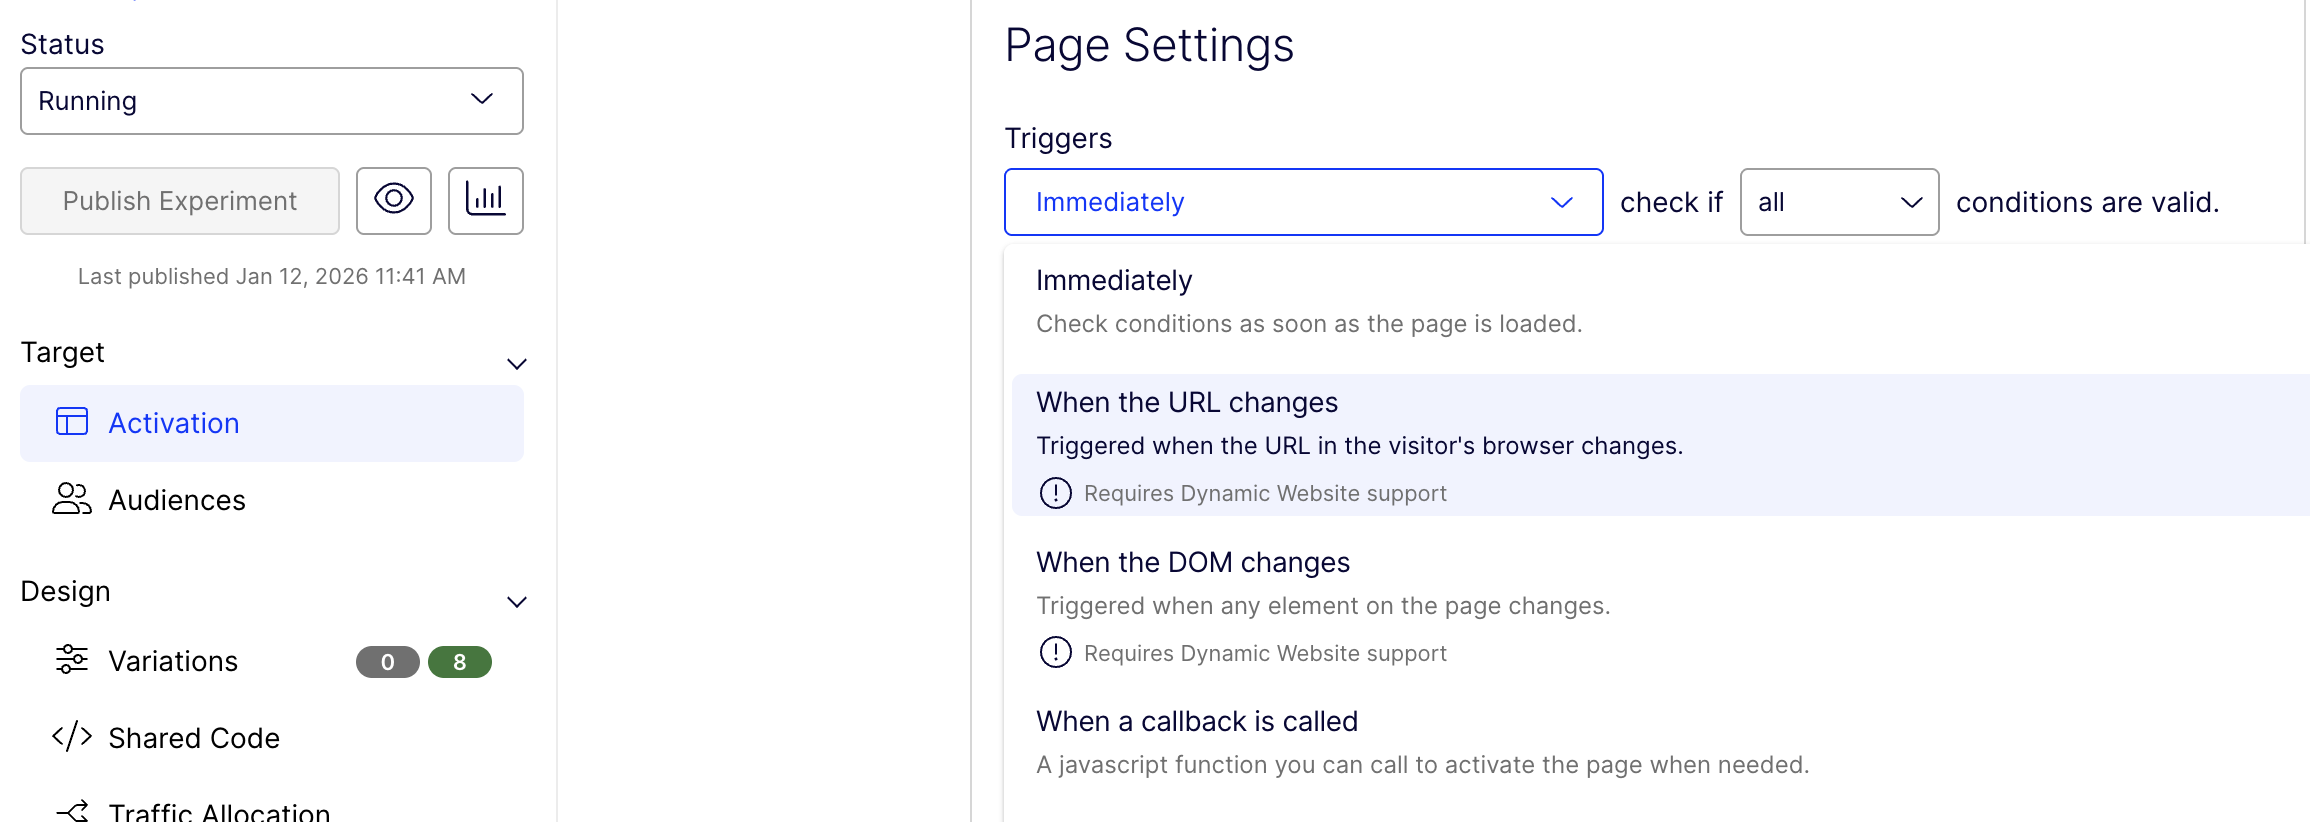Click the Publish Experiment button
Screen dimensions: 2310x822
point(180,201)
